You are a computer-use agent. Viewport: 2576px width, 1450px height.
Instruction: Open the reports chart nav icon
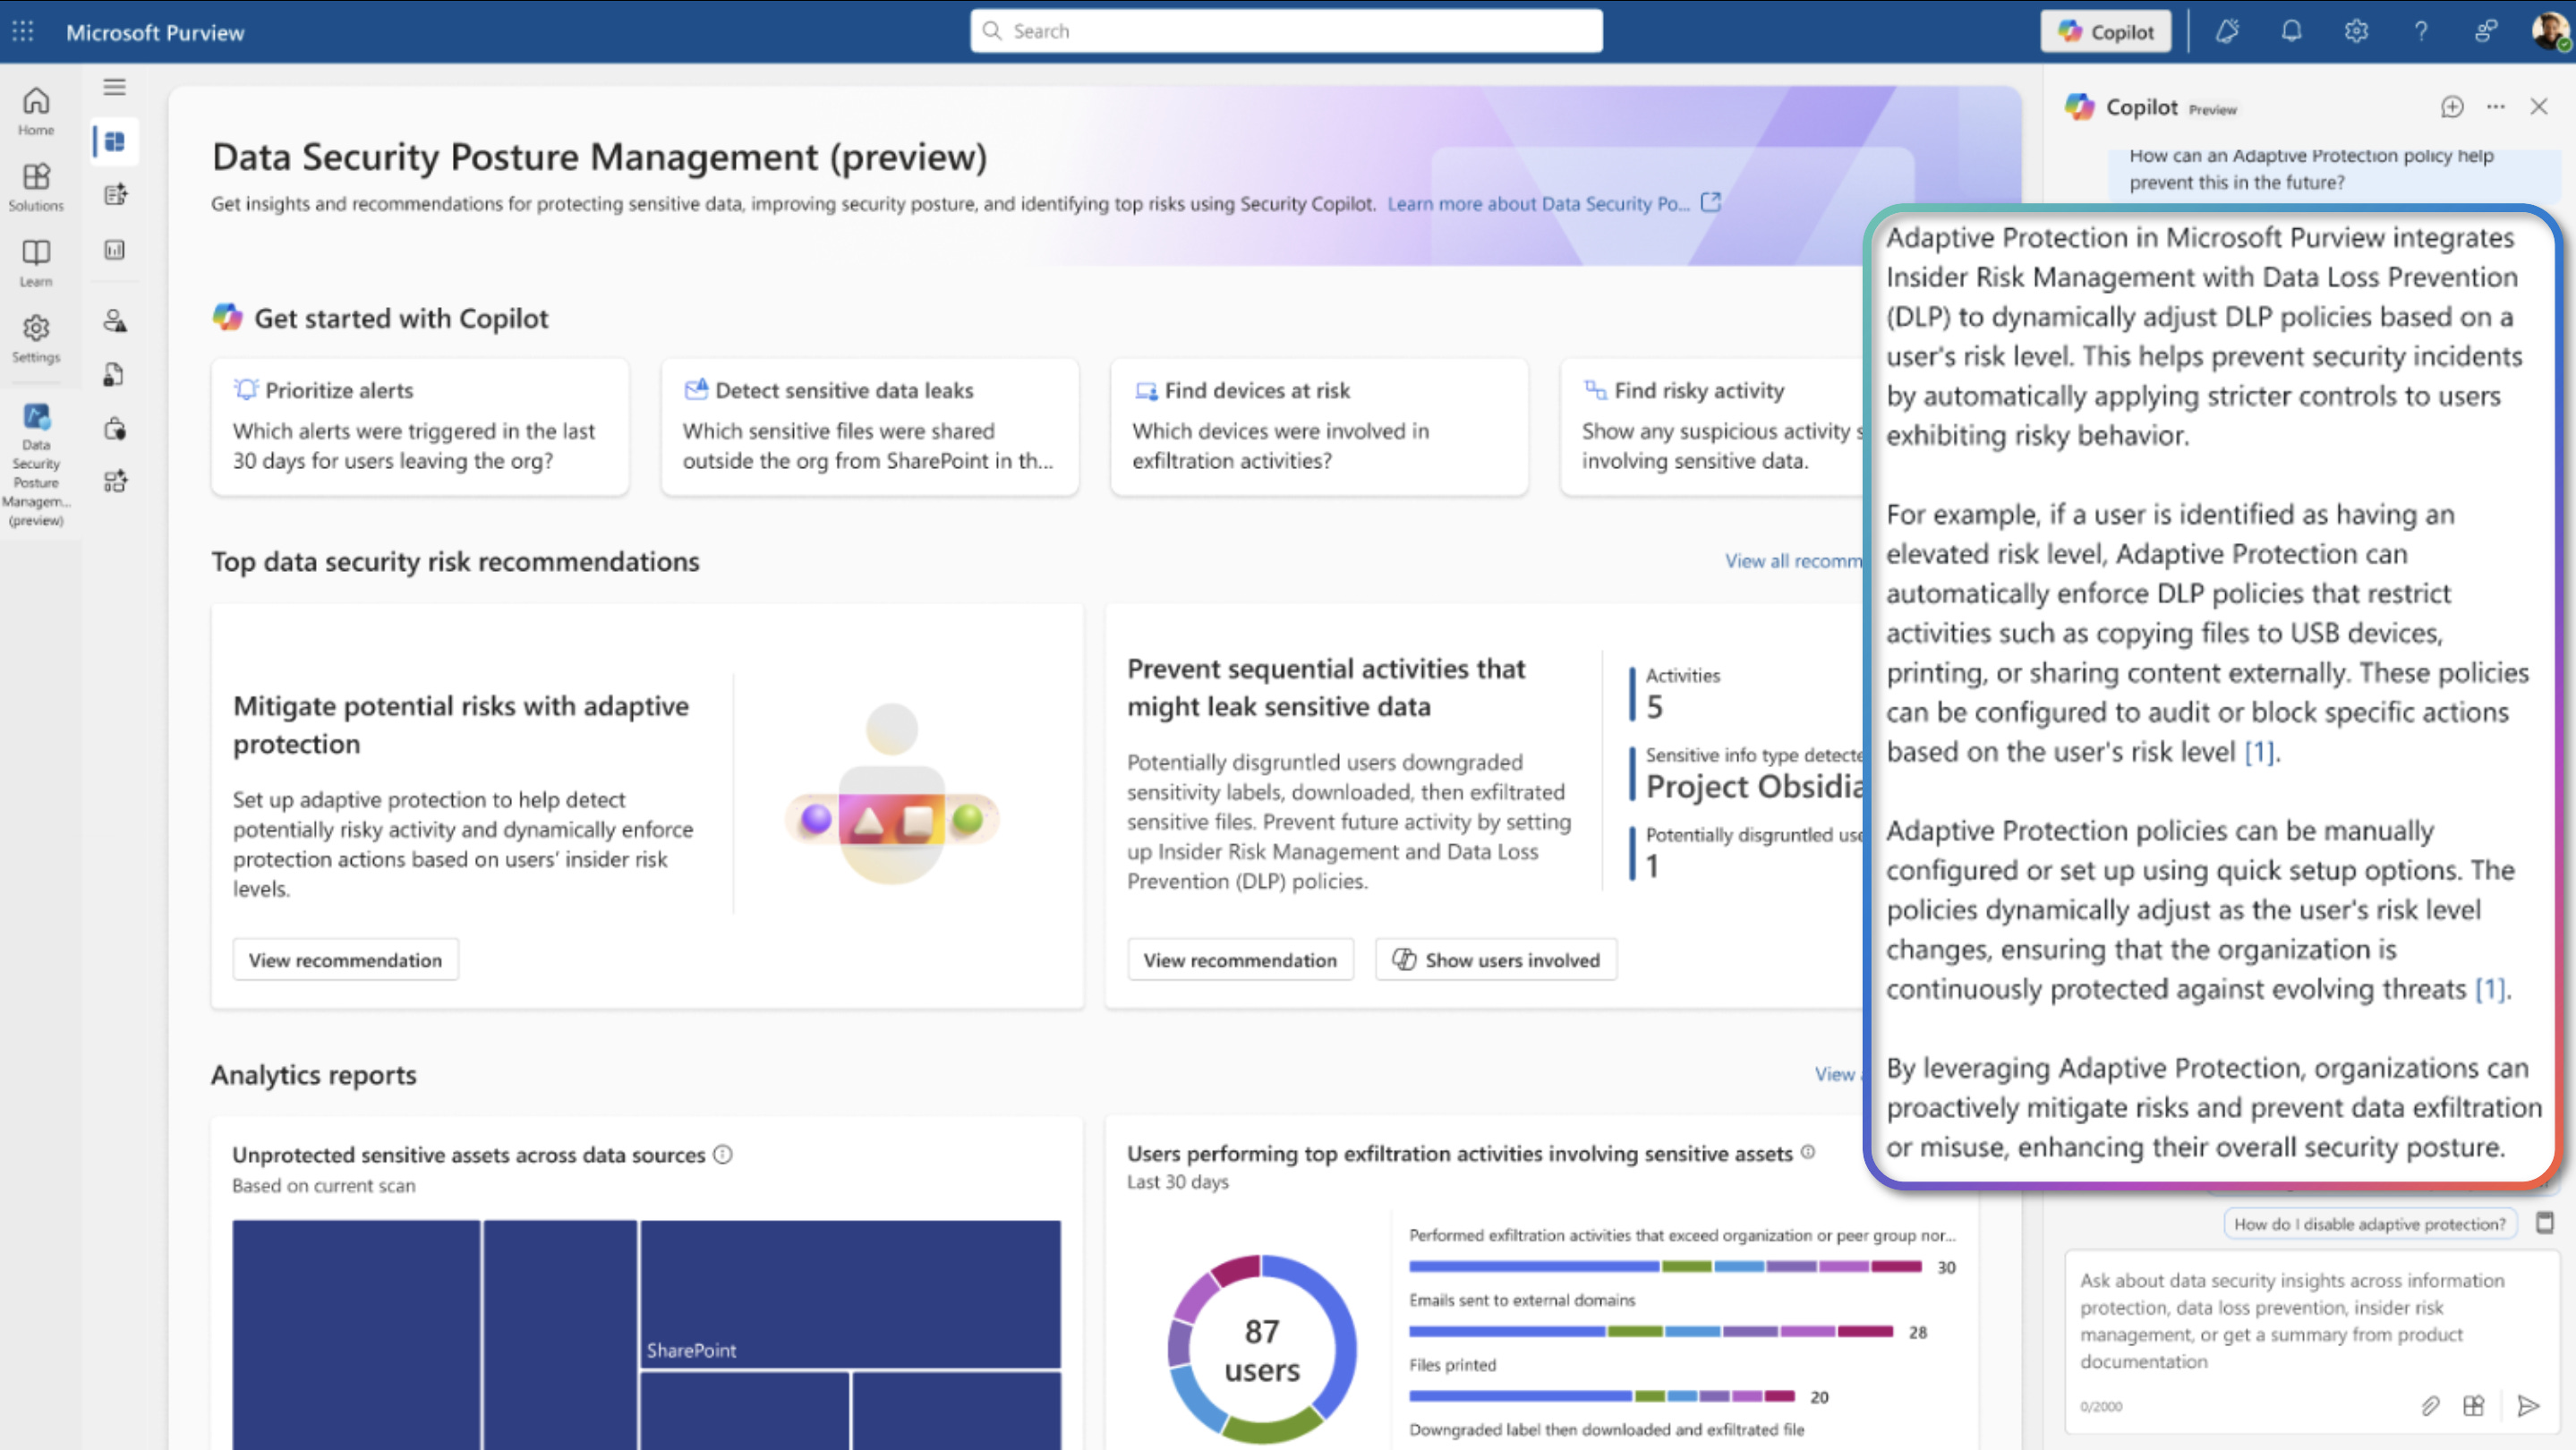click(x=115, y=249)
